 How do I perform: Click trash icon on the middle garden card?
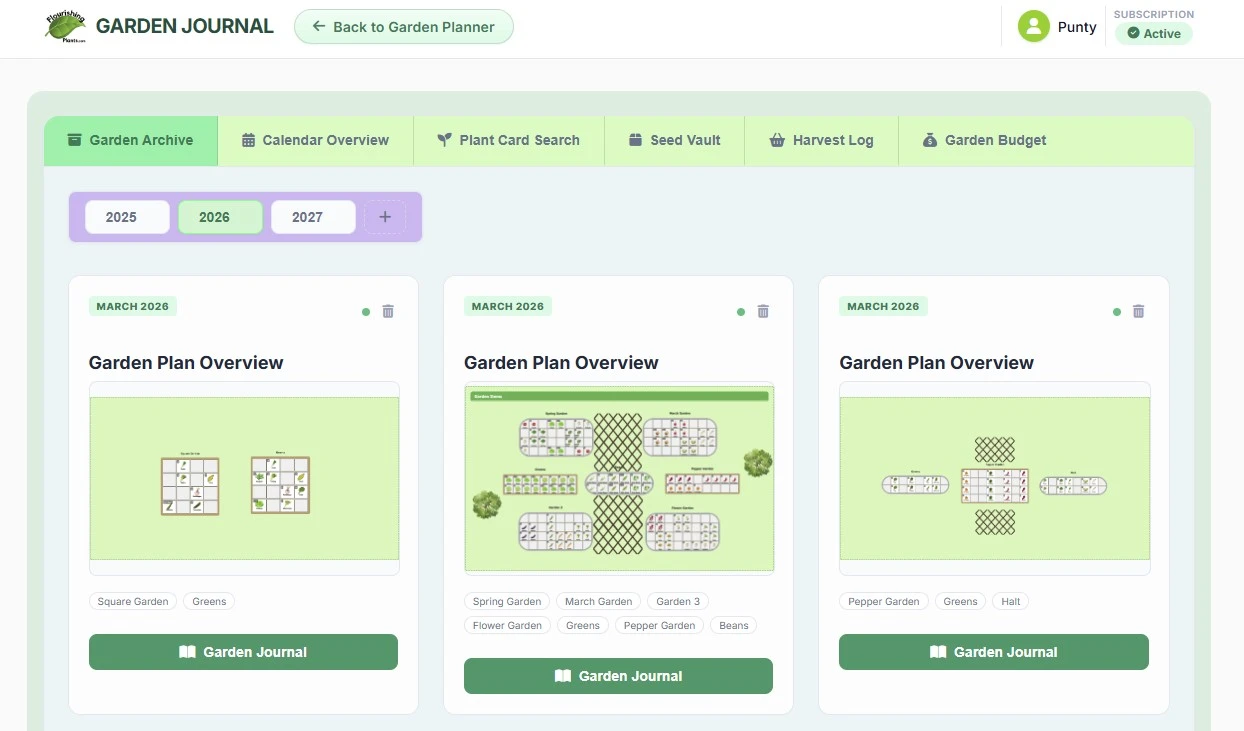click(763, 311)
